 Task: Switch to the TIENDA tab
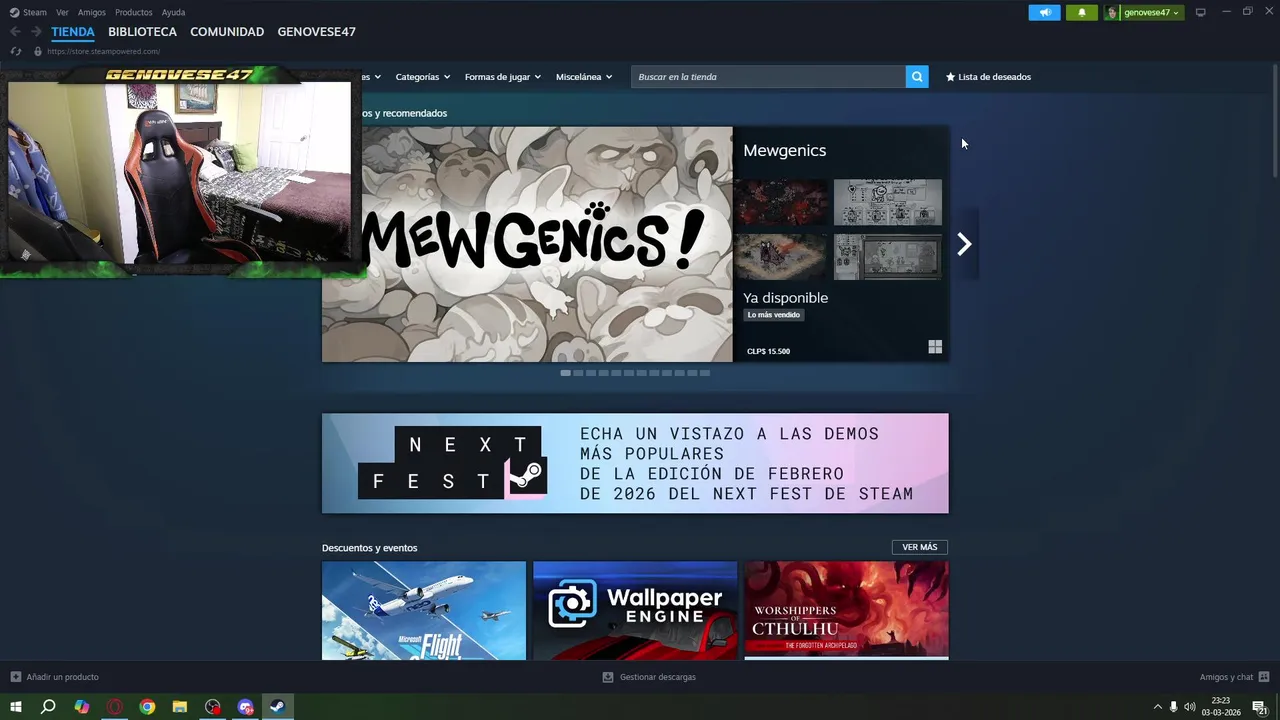(x=73, y=32)
